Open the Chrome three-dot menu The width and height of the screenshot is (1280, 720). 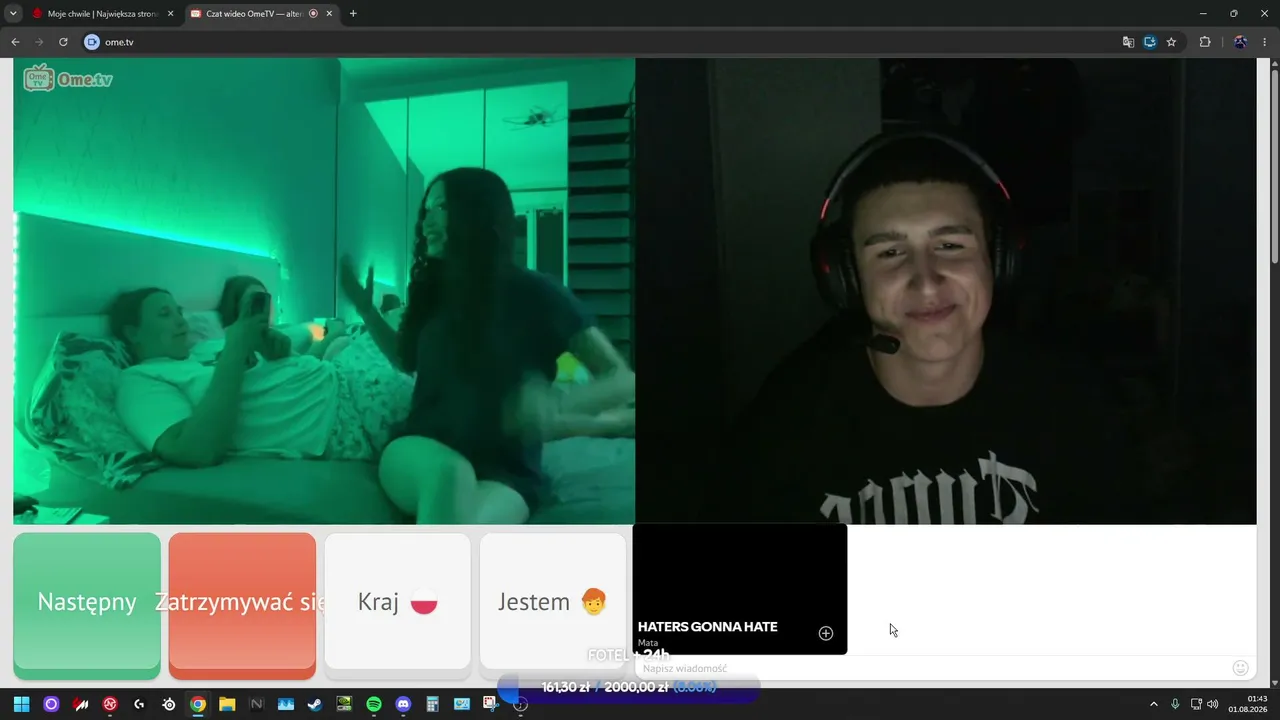click(x=1264, y=42)
